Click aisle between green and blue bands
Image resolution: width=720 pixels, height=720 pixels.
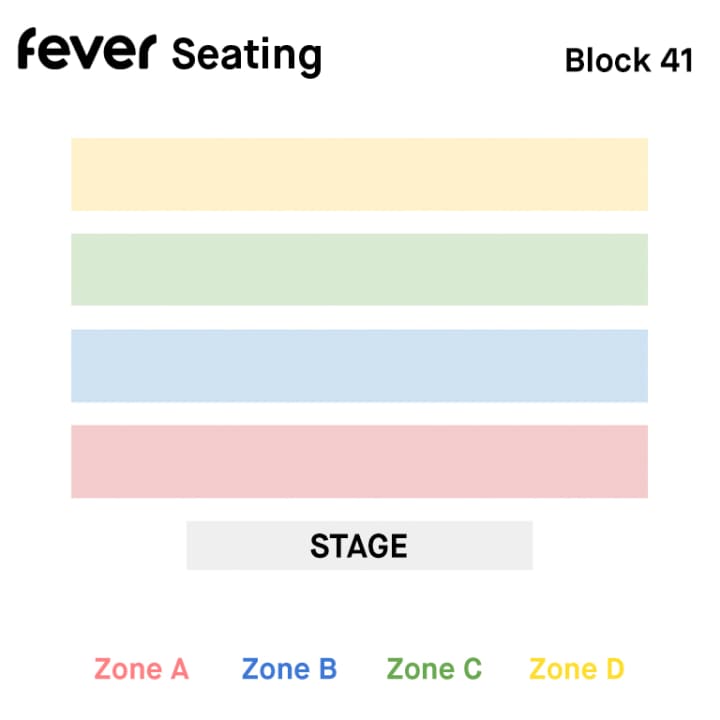point(360,317)
